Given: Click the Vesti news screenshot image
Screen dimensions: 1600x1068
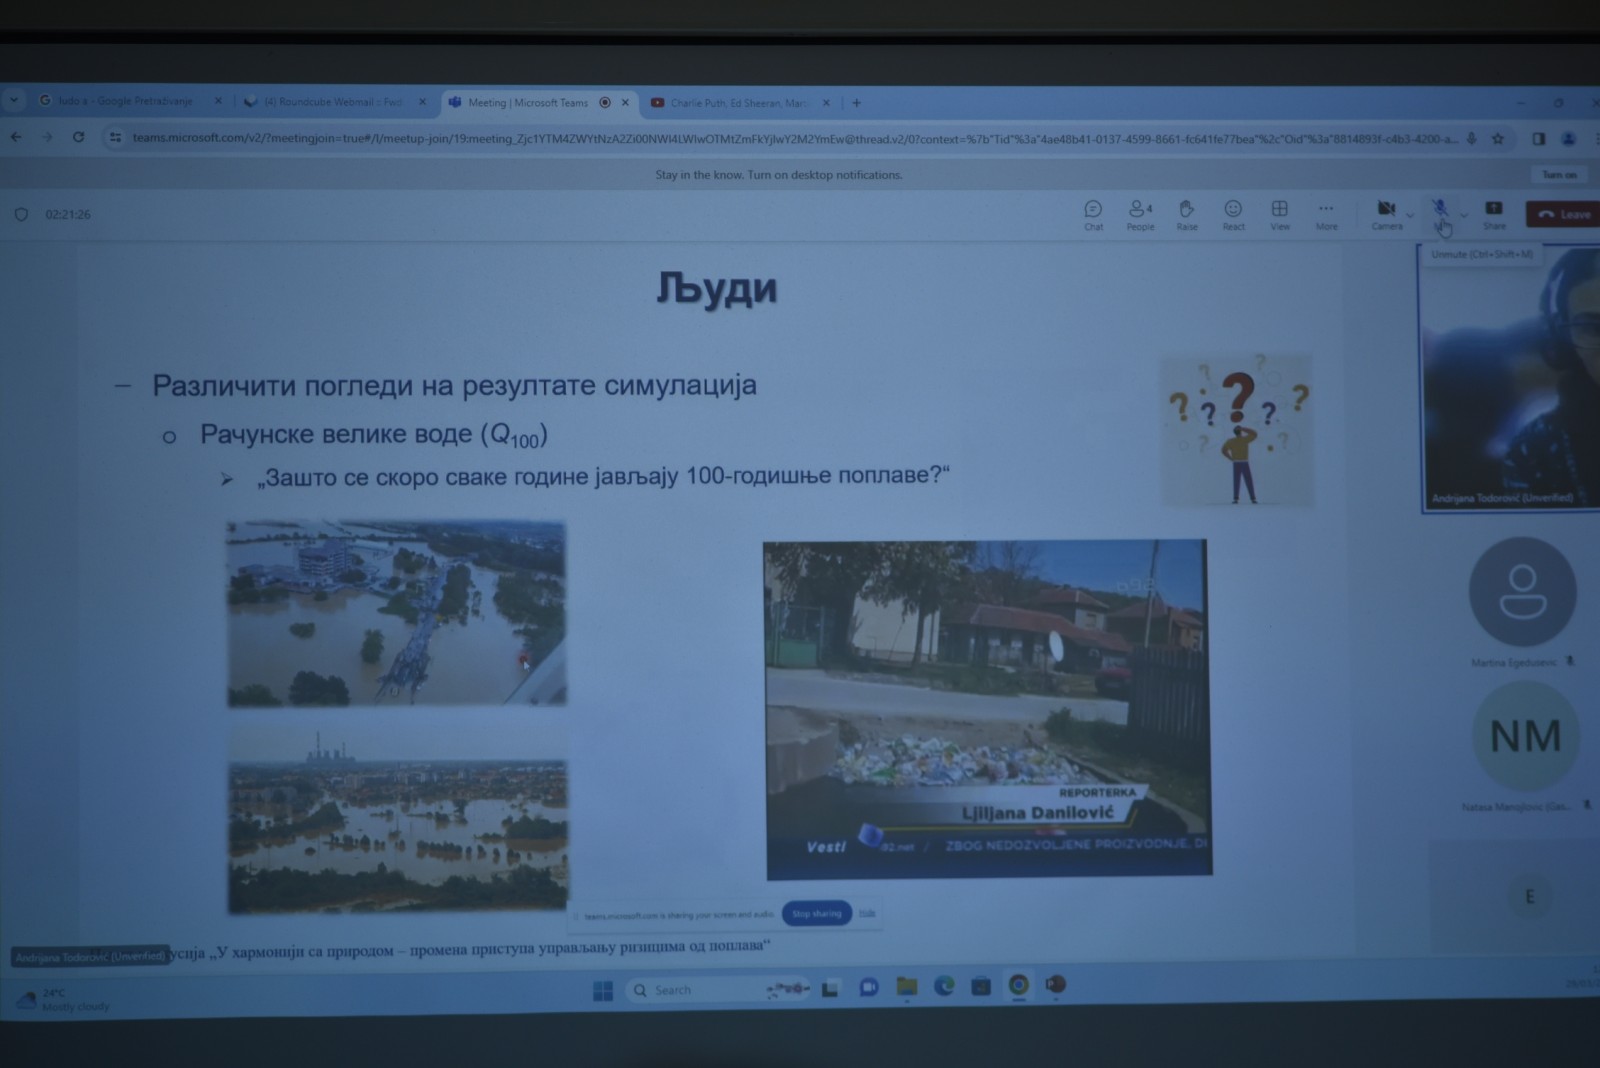Looking at the screenshot, I should coord(988,709).
